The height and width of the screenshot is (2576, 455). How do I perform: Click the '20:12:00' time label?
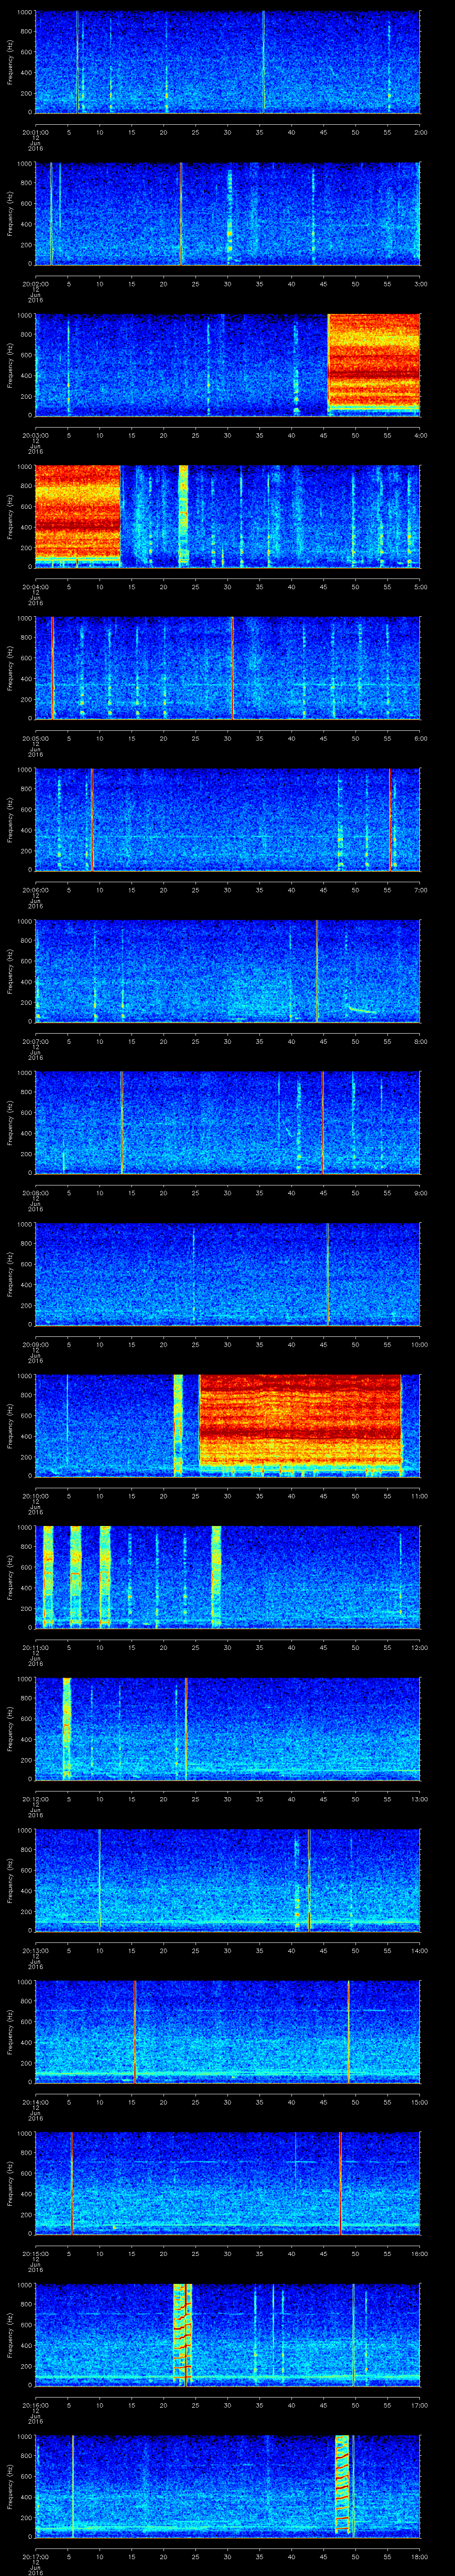[x=35, y=1798]
